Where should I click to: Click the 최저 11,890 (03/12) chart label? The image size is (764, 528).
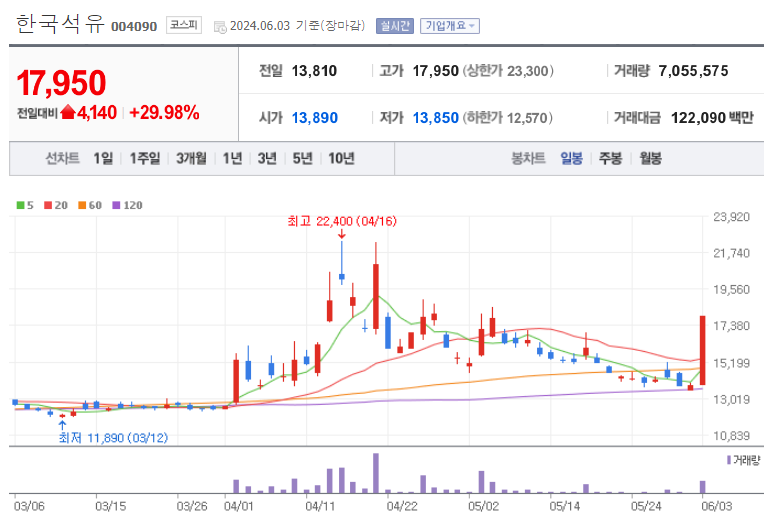coord(113,437)
